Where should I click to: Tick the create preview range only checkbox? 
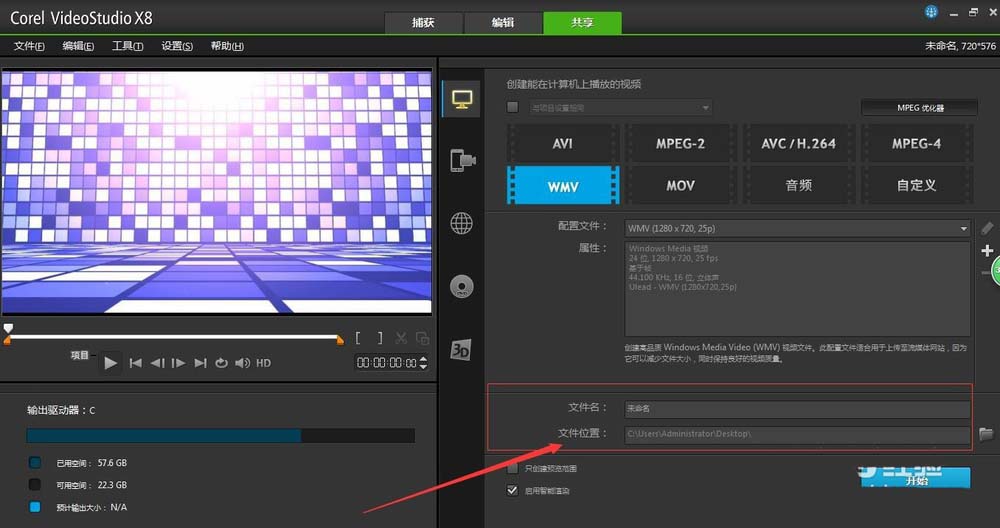512,469
